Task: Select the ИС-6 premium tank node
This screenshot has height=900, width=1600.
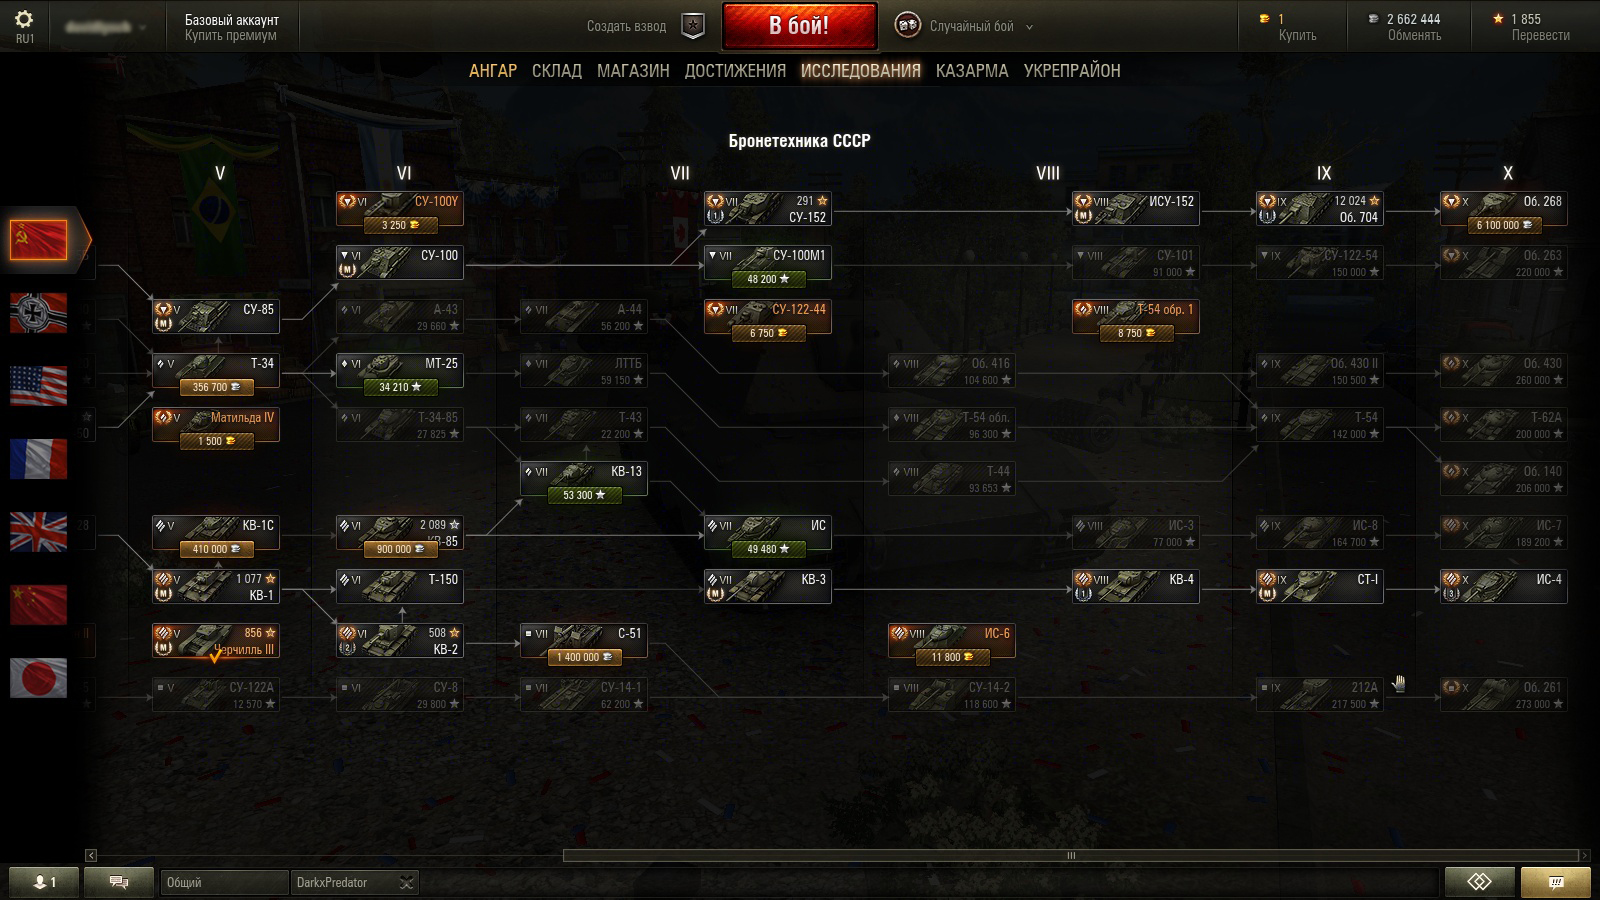Action: pyautogui.click(x=951, y=641)
